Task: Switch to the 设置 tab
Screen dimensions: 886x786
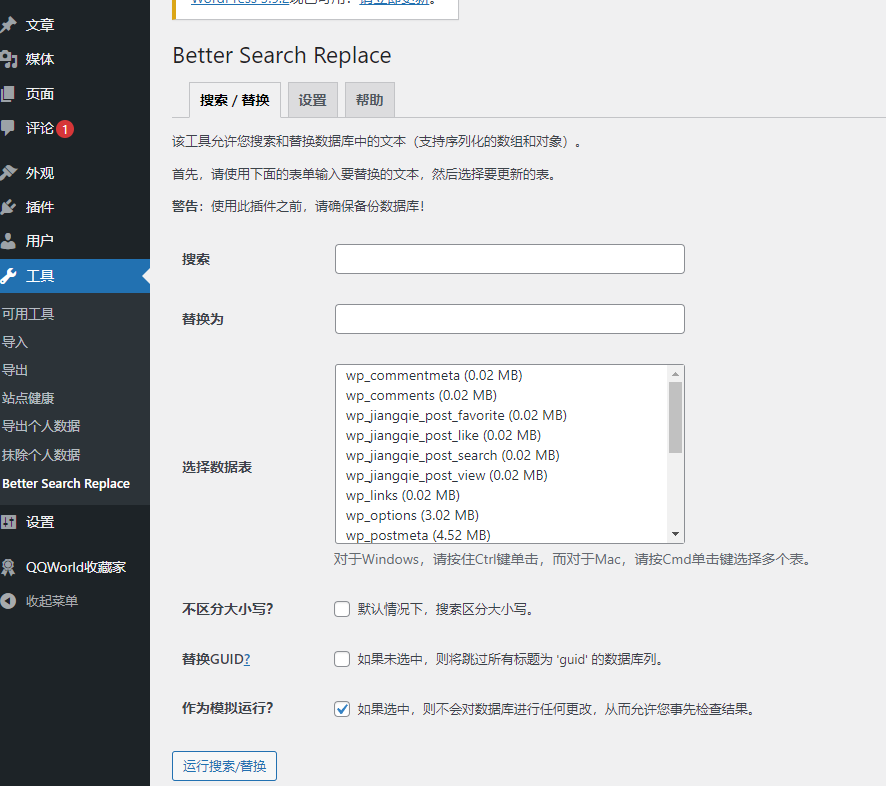Action: pos(313,100)
